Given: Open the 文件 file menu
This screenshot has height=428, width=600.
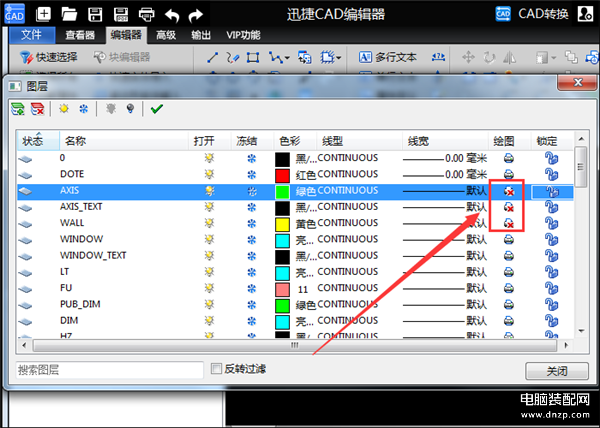Looking at the screenshot, I should coord(32,35).
